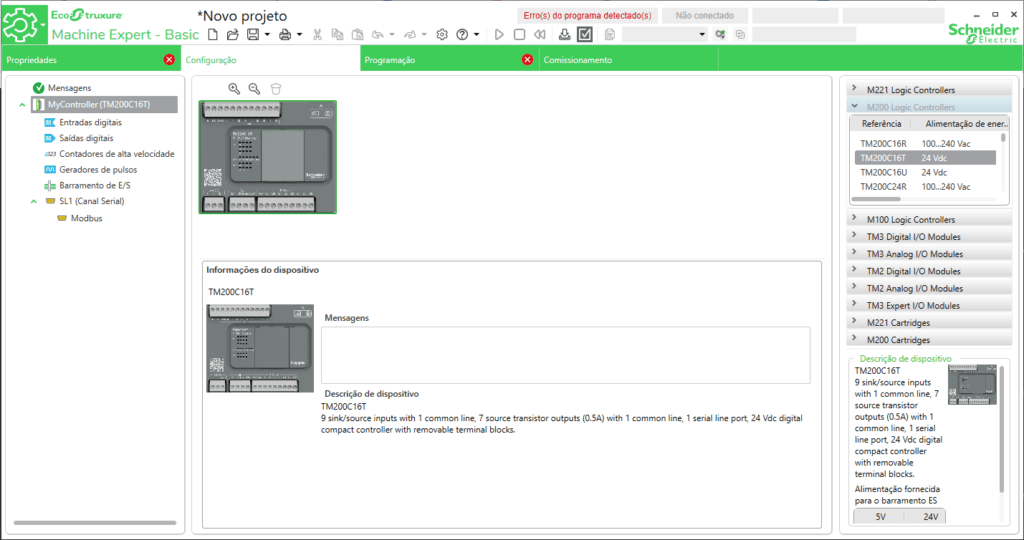Stop the controller with stop icon
The image size is (1024, 540).
pos(520,35)
